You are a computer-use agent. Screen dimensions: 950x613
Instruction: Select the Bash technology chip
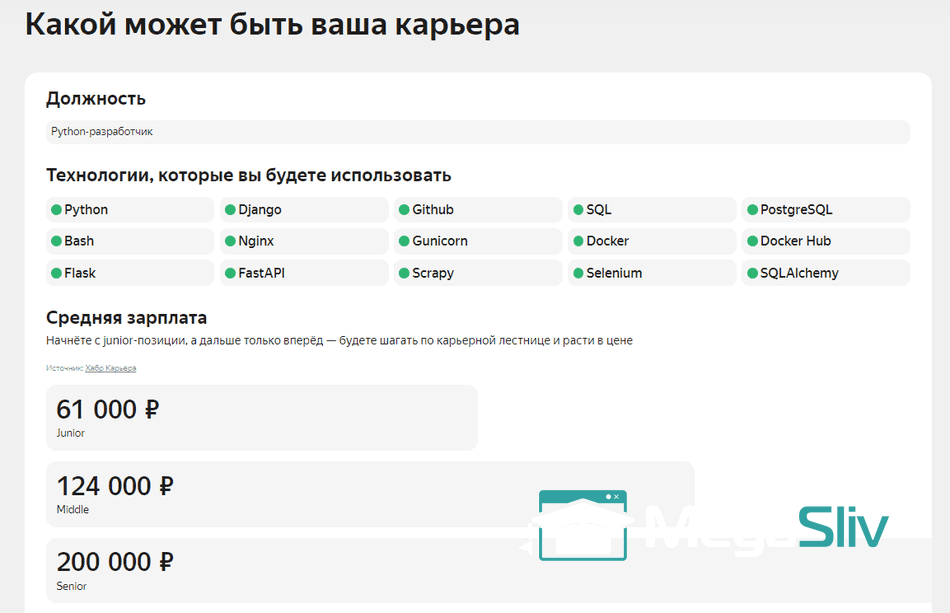click(x=129, y=241)
